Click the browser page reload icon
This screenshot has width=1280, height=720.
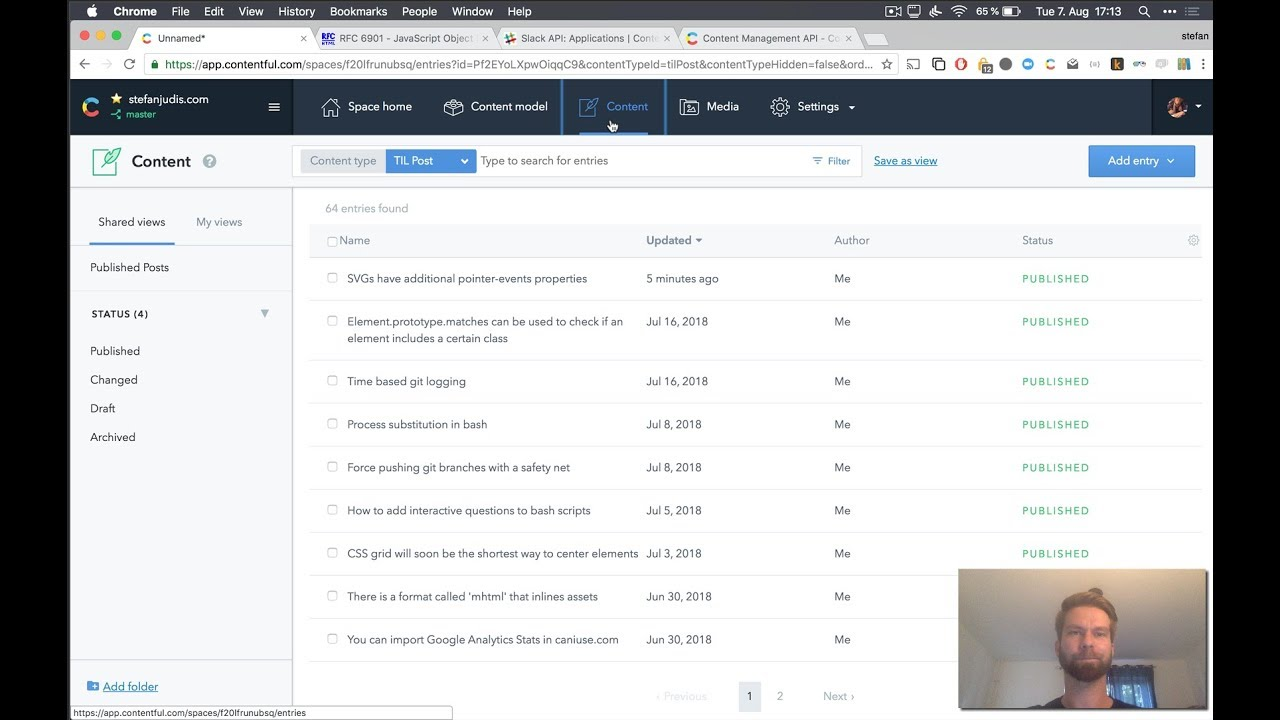[x=129, y=64]
